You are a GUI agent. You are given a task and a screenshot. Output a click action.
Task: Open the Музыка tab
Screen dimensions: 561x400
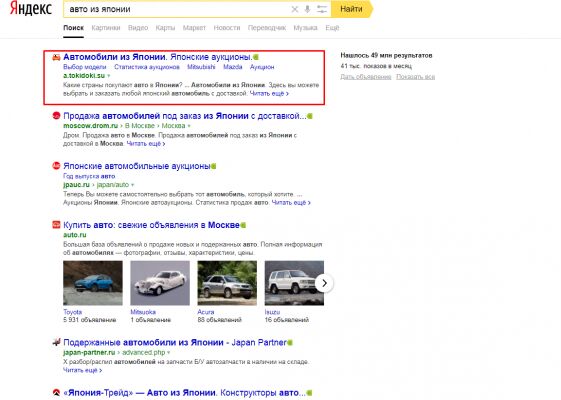tap(306, 28)
